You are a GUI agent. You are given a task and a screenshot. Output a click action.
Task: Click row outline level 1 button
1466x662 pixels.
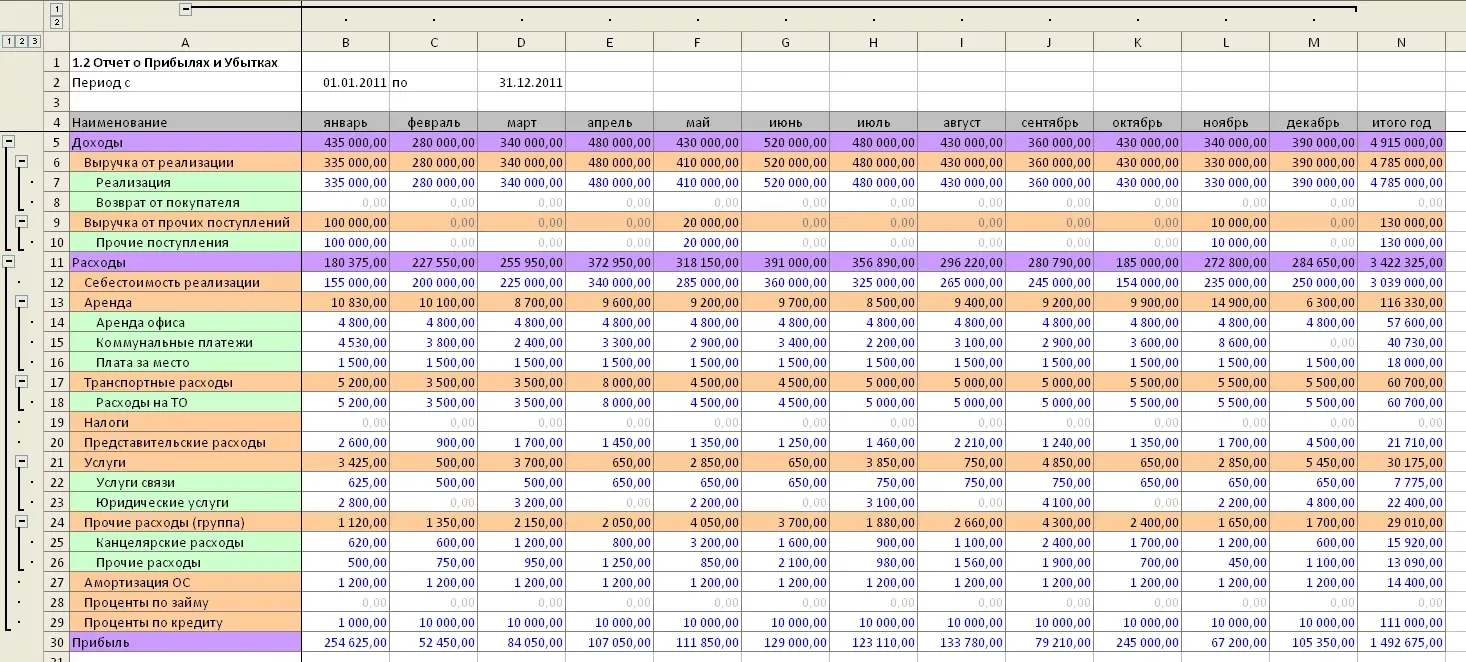(x=9, y=41)
